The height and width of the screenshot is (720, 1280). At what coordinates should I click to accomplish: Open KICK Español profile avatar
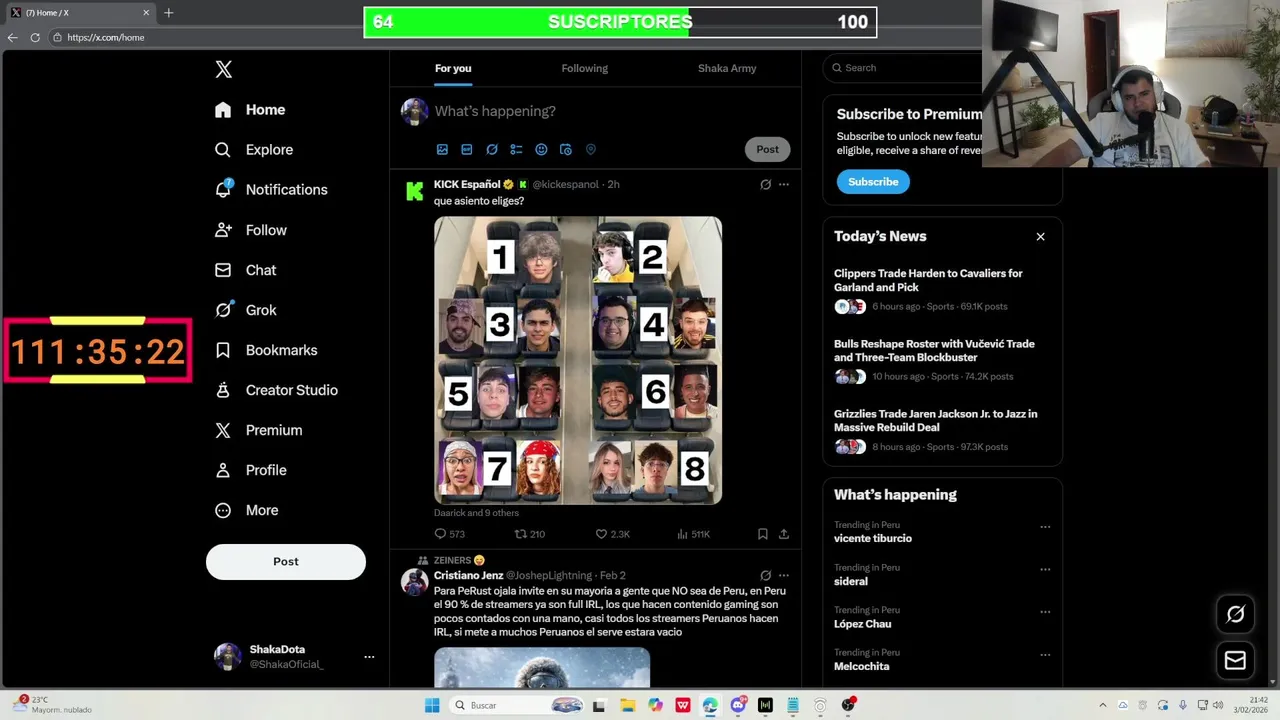point(414,191)
